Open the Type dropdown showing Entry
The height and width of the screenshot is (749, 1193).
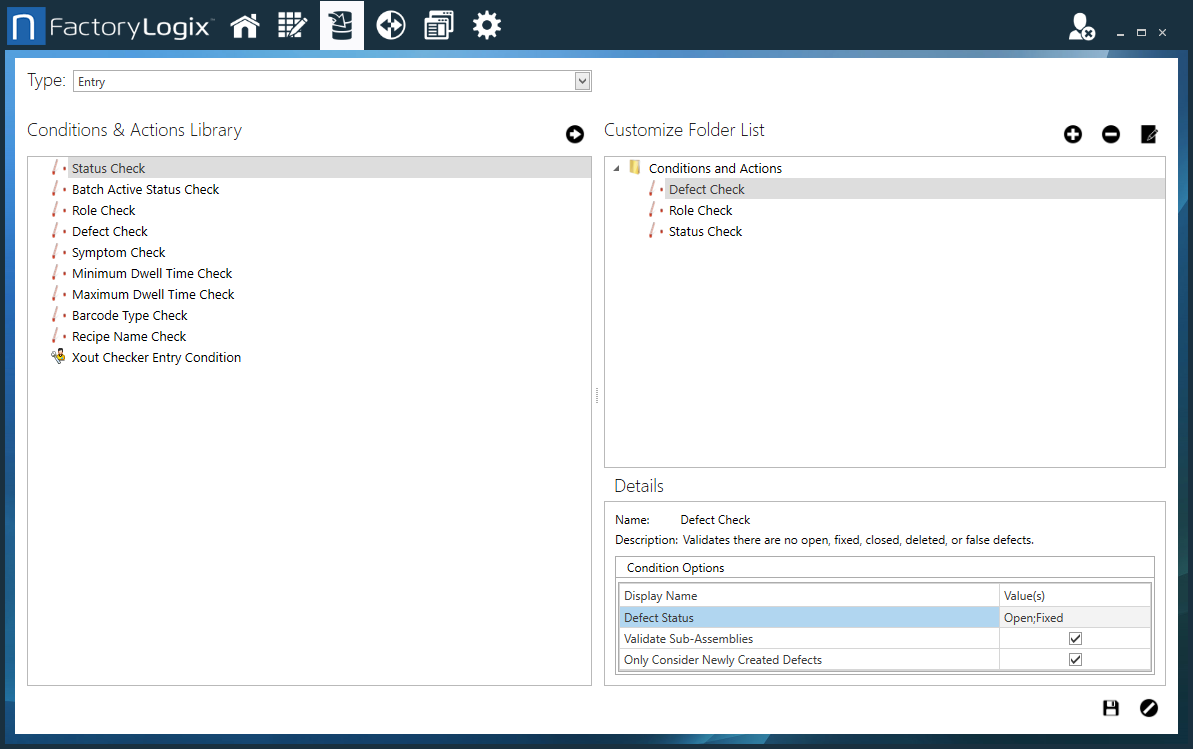(x=582, y=82)
